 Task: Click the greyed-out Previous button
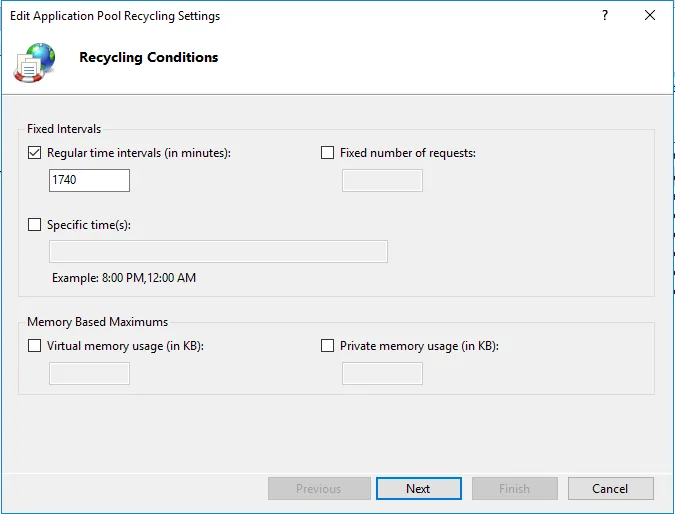[x=319, y=489]
